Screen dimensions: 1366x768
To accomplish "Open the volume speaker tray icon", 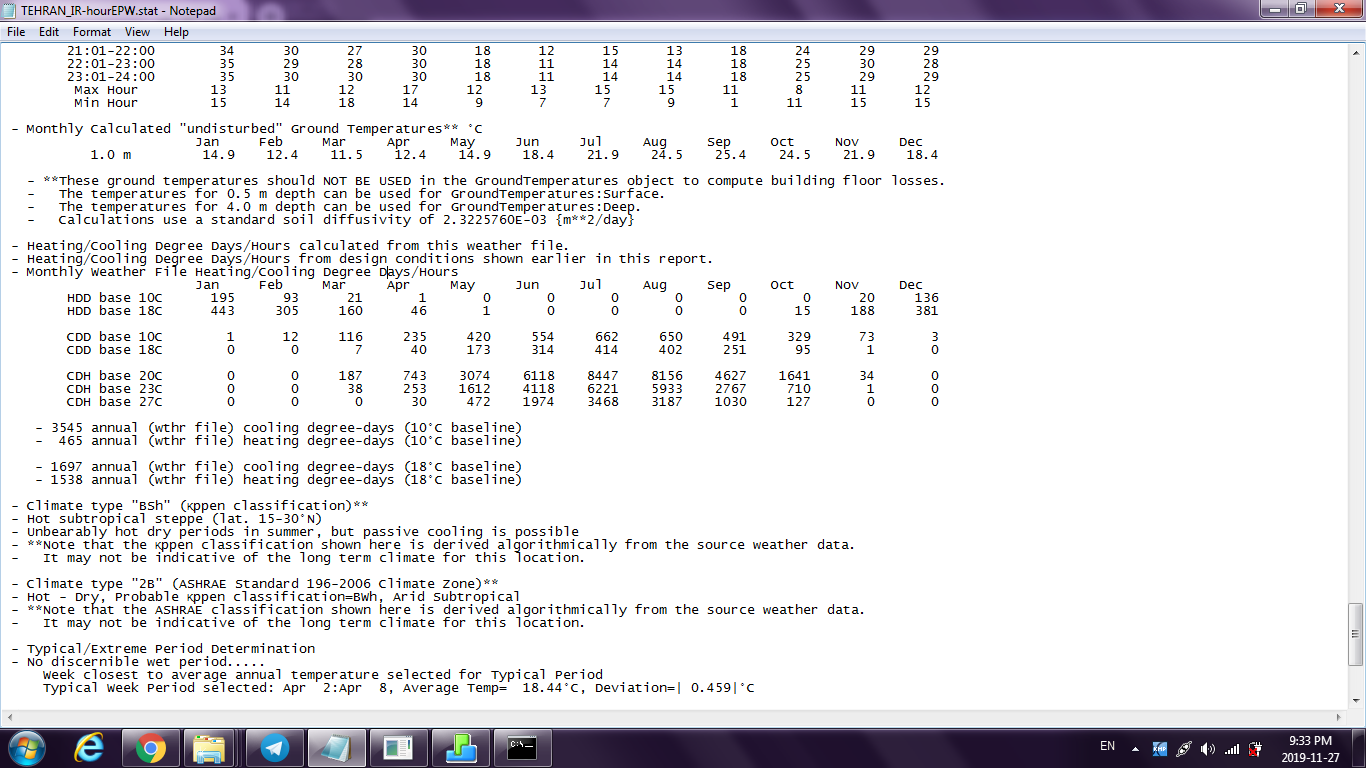I will (x=1208, y=748).
